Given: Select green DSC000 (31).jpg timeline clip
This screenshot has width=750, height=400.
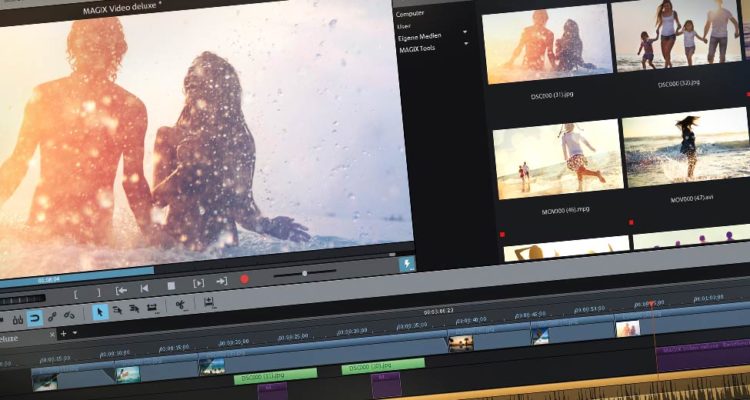Looking at the screenshot, I should pos(276,376).
